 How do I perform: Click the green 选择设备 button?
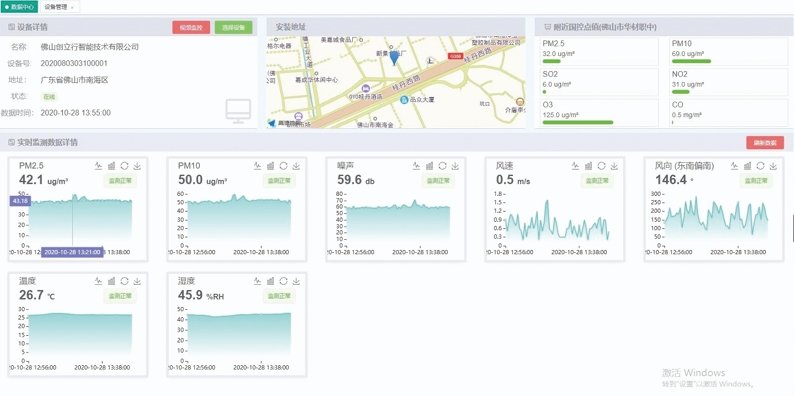(233, 27)
